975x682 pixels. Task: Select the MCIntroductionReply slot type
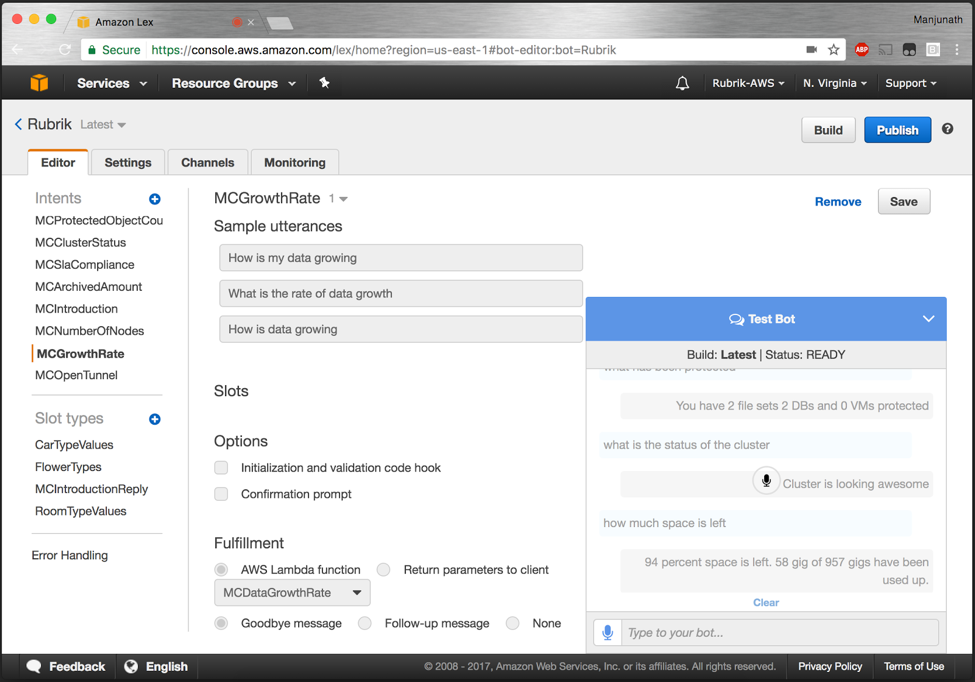click(91, 489)
